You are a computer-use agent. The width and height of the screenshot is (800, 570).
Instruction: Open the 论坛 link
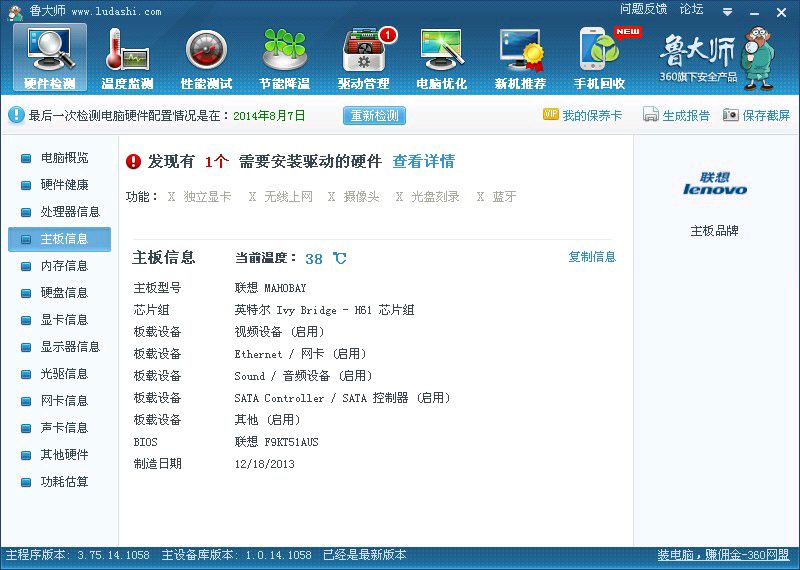[691, 9]
